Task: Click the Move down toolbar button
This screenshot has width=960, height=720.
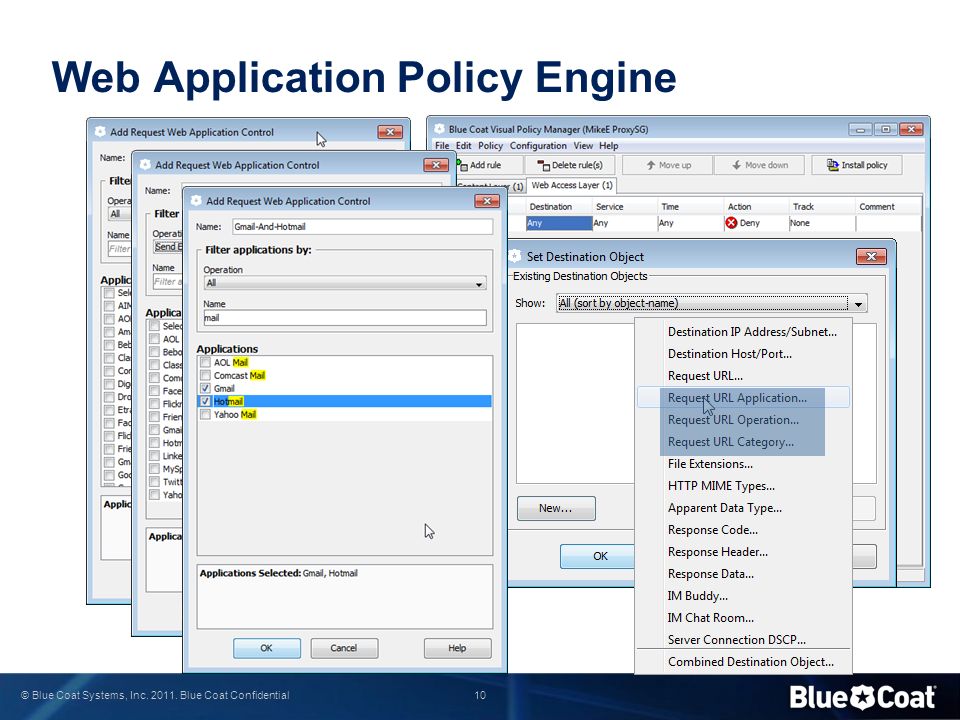Action: coord(759,165)
